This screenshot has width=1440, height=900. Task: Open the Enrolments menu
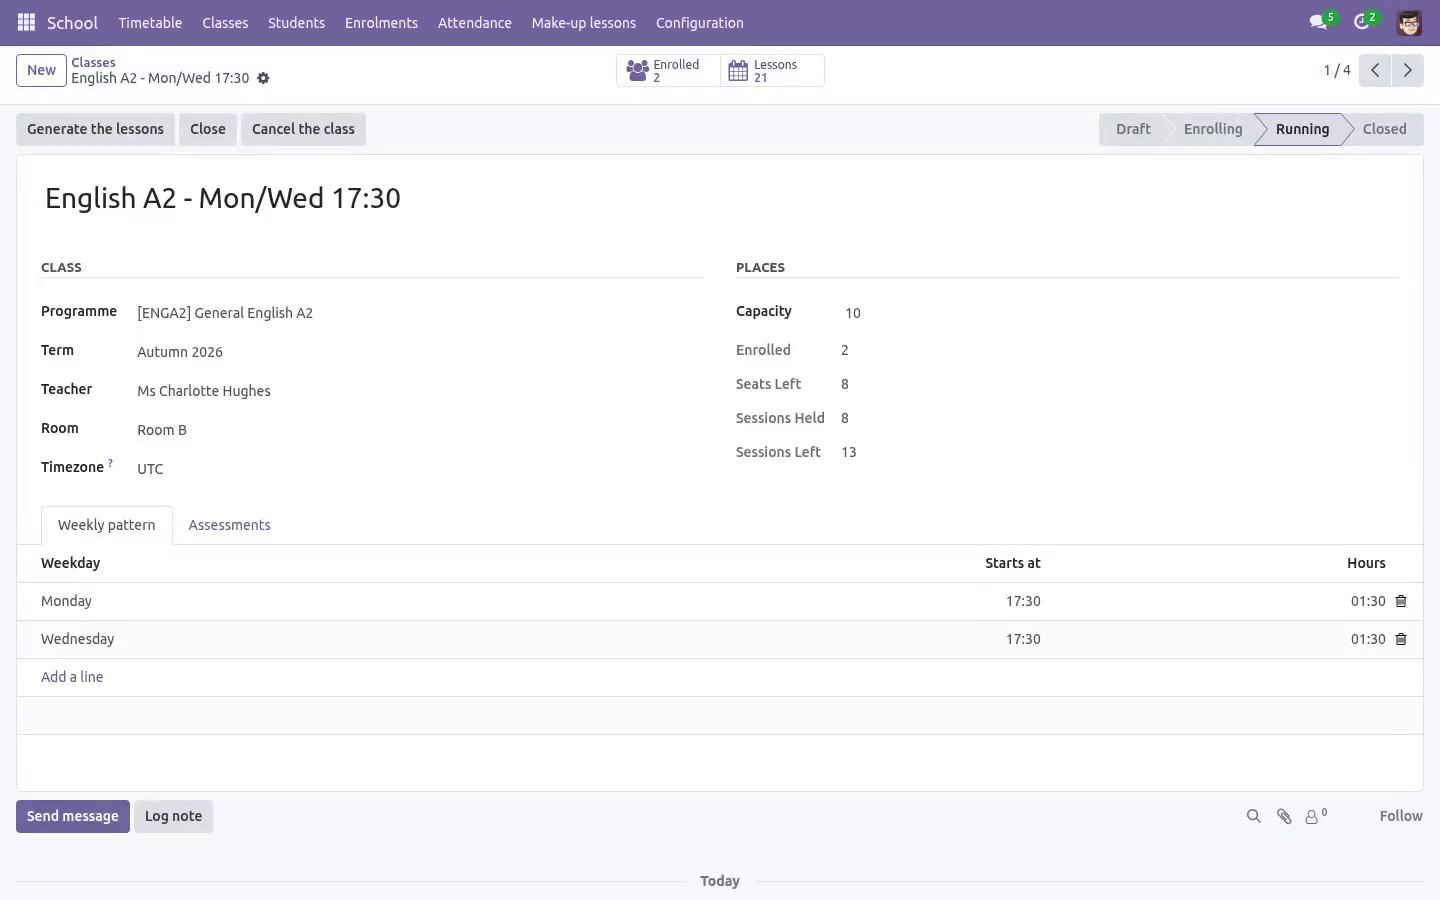click(381, 22)
